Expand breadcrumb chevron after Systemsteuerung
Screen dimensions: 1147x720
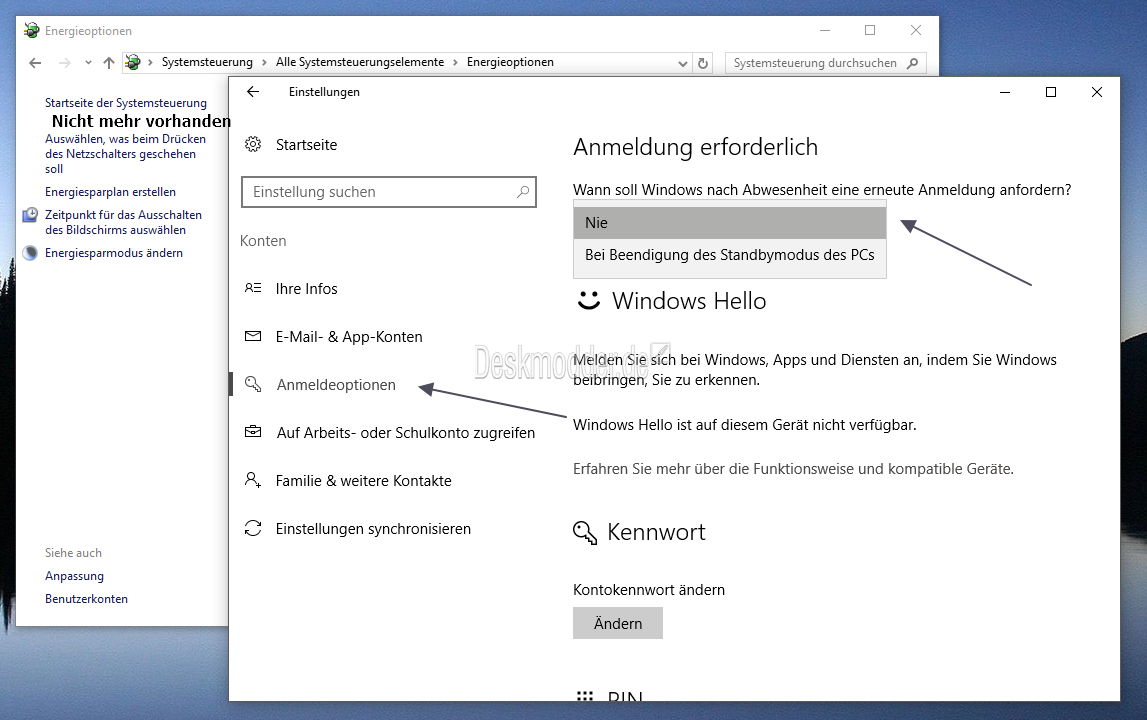click(x=264, y=62)
